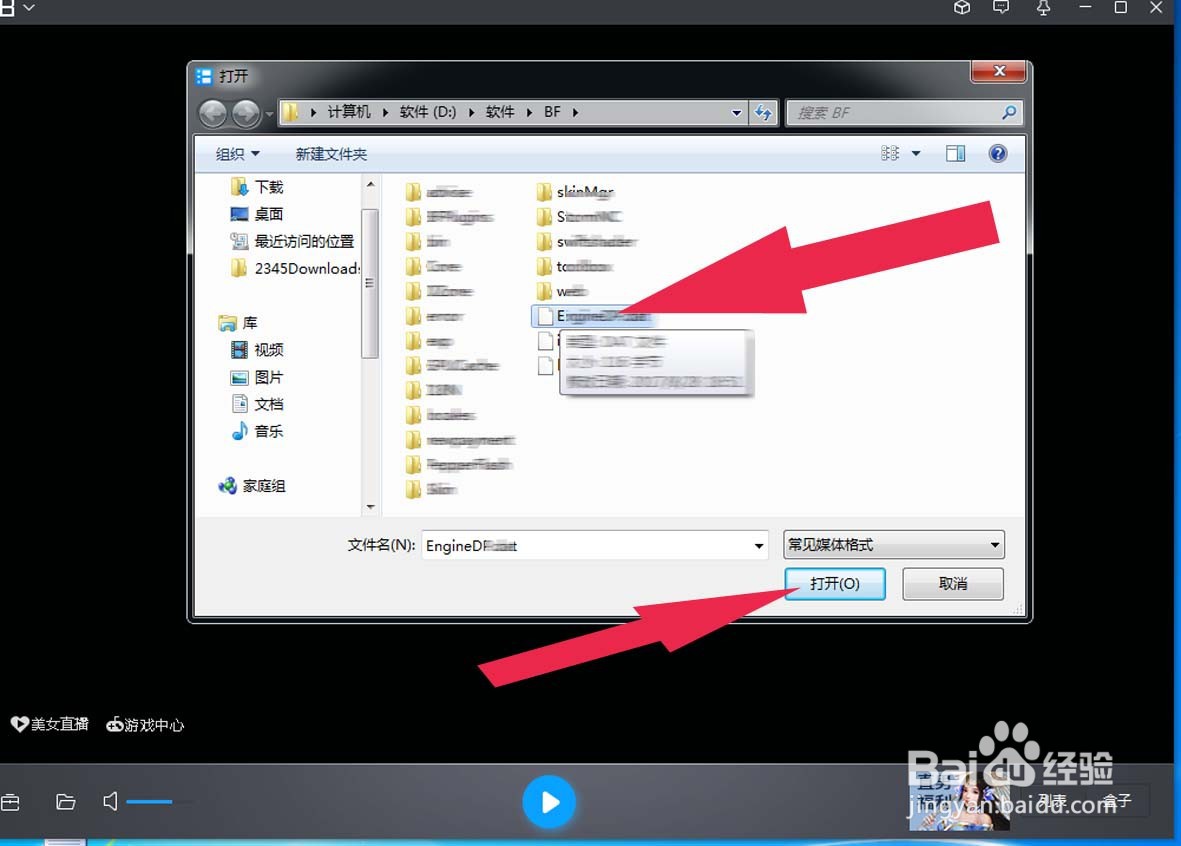Open the recent locations dropdown beside the Forward arrow
This screenshot has height=846, width=1181.
click(x=269, y=115)
